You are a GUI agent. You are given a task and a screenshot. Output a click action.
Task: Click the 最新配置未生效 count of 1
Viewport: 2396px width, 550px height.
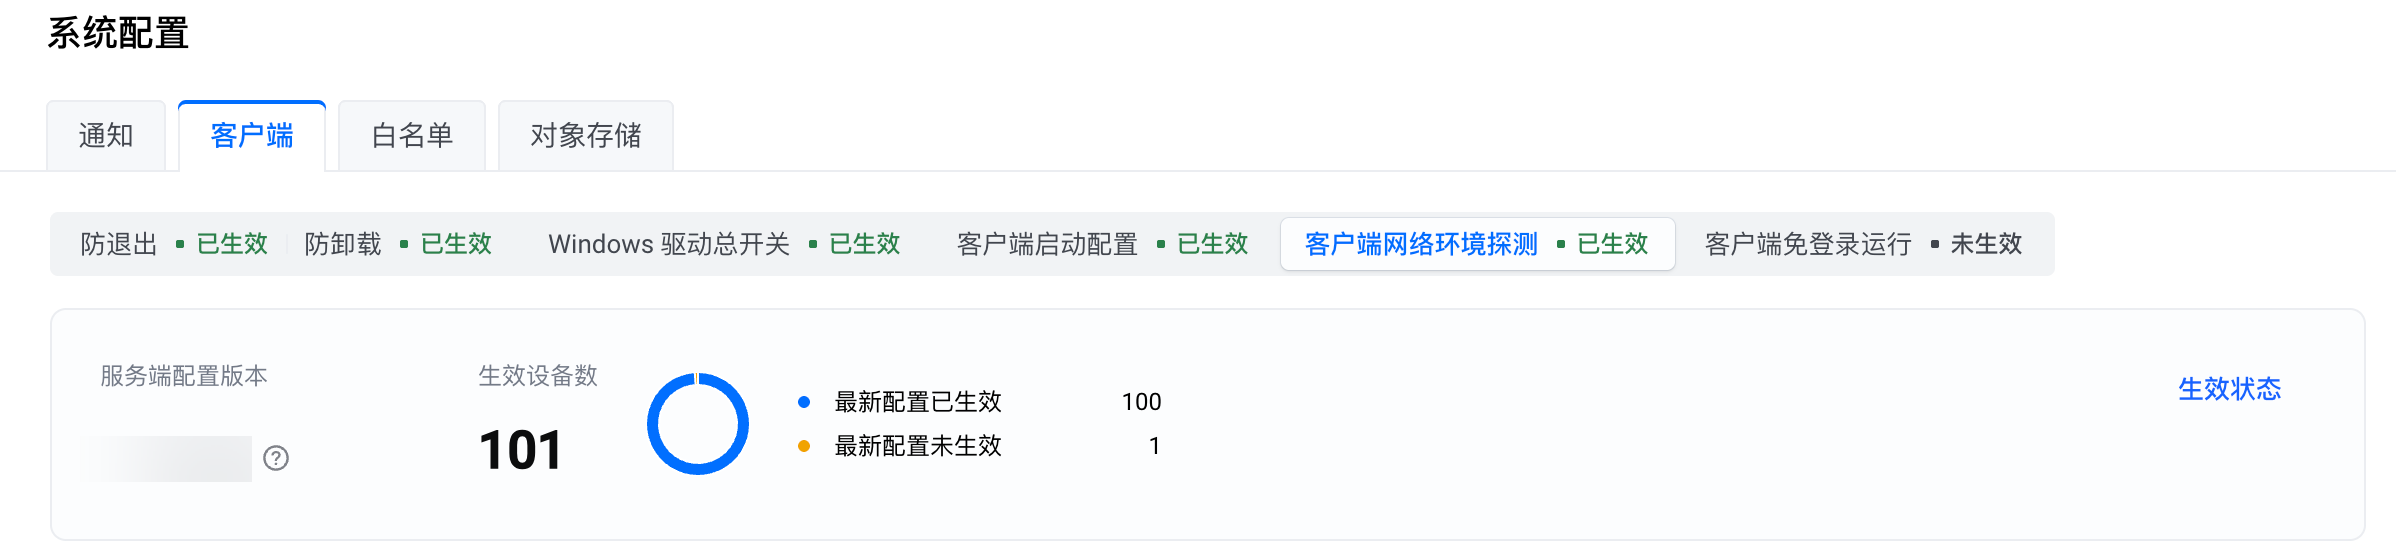[x=1154, y=446]
